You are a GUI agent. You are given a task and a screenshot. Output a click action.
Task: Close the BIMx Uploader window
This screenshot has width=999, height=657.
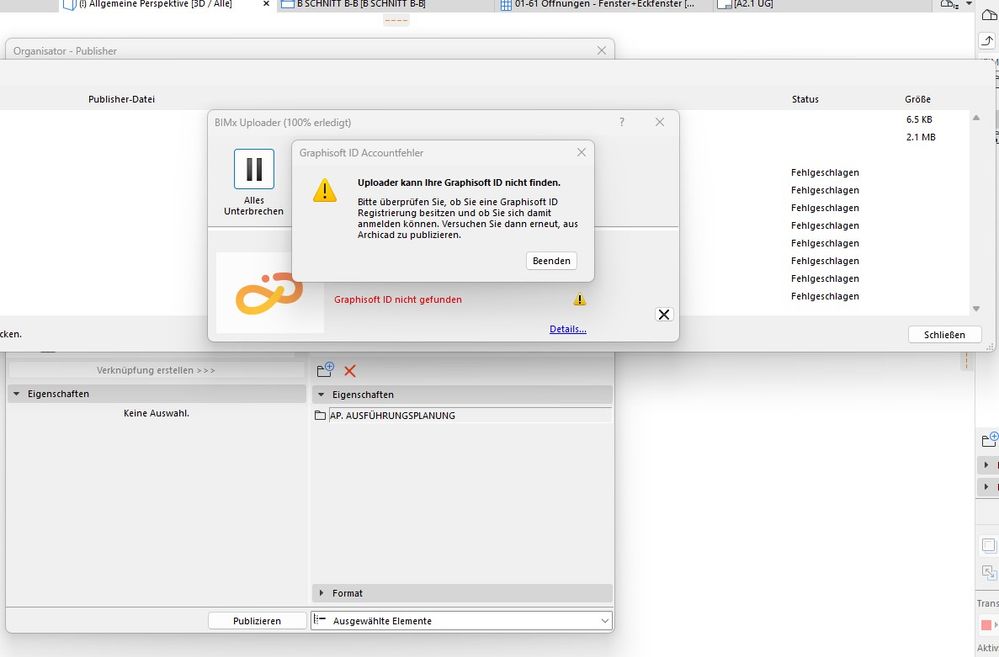(659, 122)
